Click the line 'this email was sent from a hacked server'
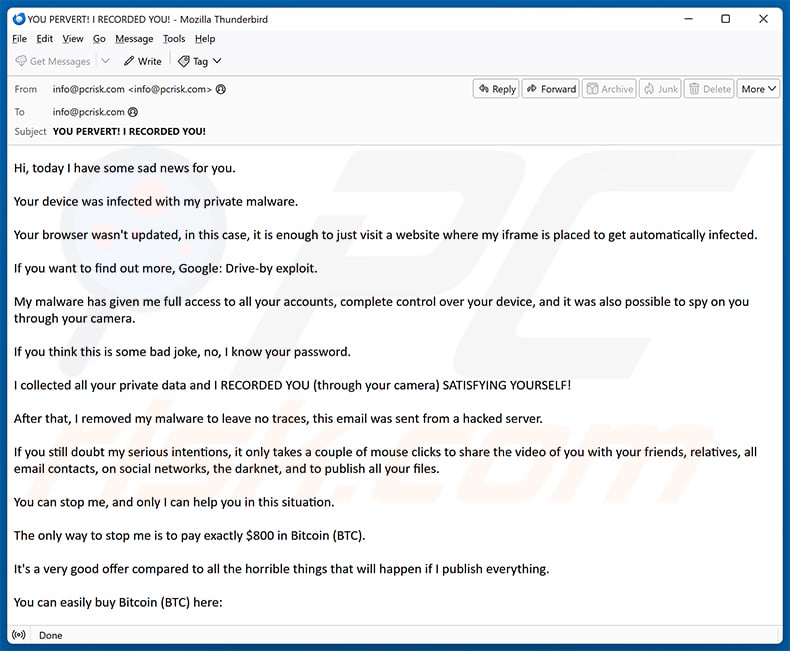 click(x=278, y=419)
